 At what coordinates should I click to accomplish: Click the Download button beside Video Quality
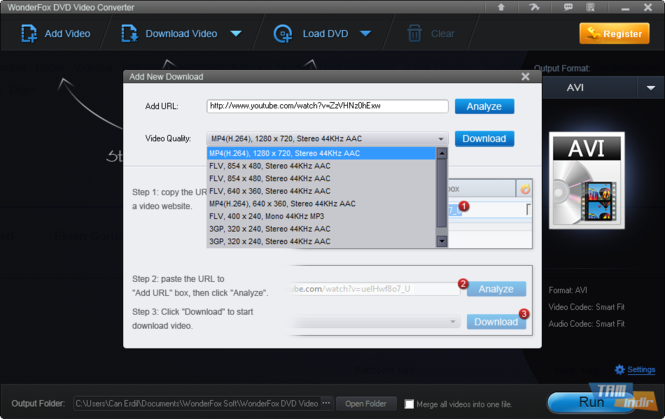[x=484, y=139]
